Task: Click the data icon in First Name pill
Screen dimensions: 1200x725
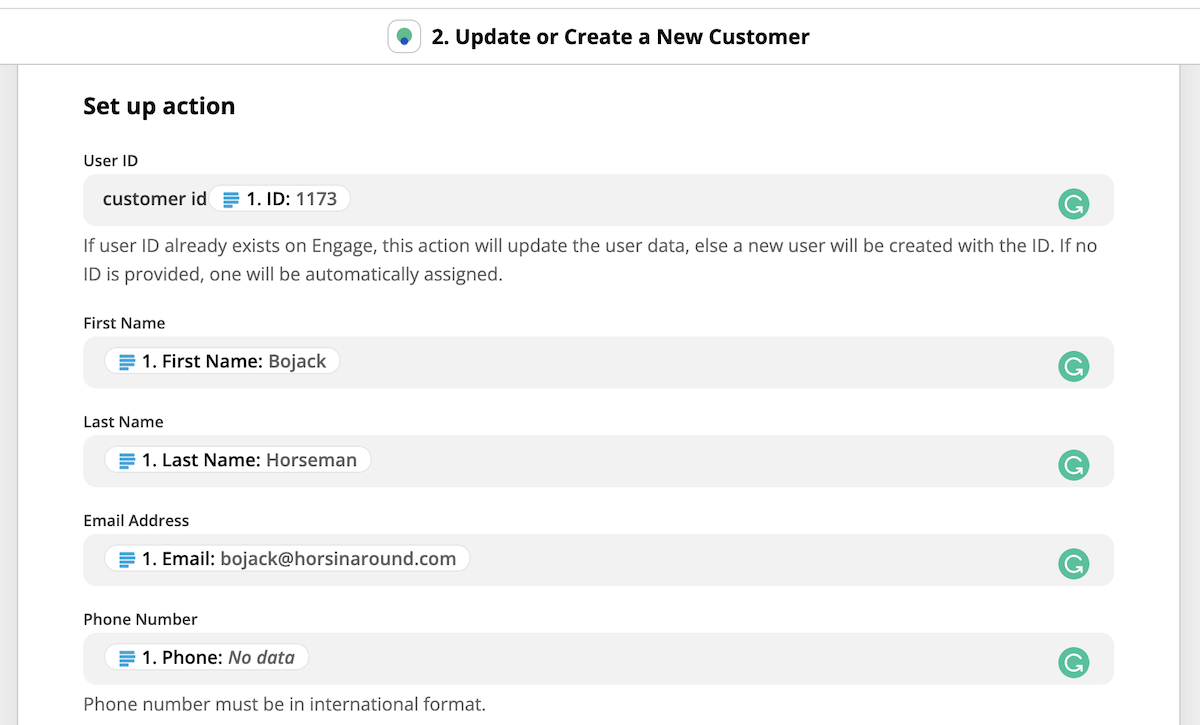Action: [x=127, y=362]
